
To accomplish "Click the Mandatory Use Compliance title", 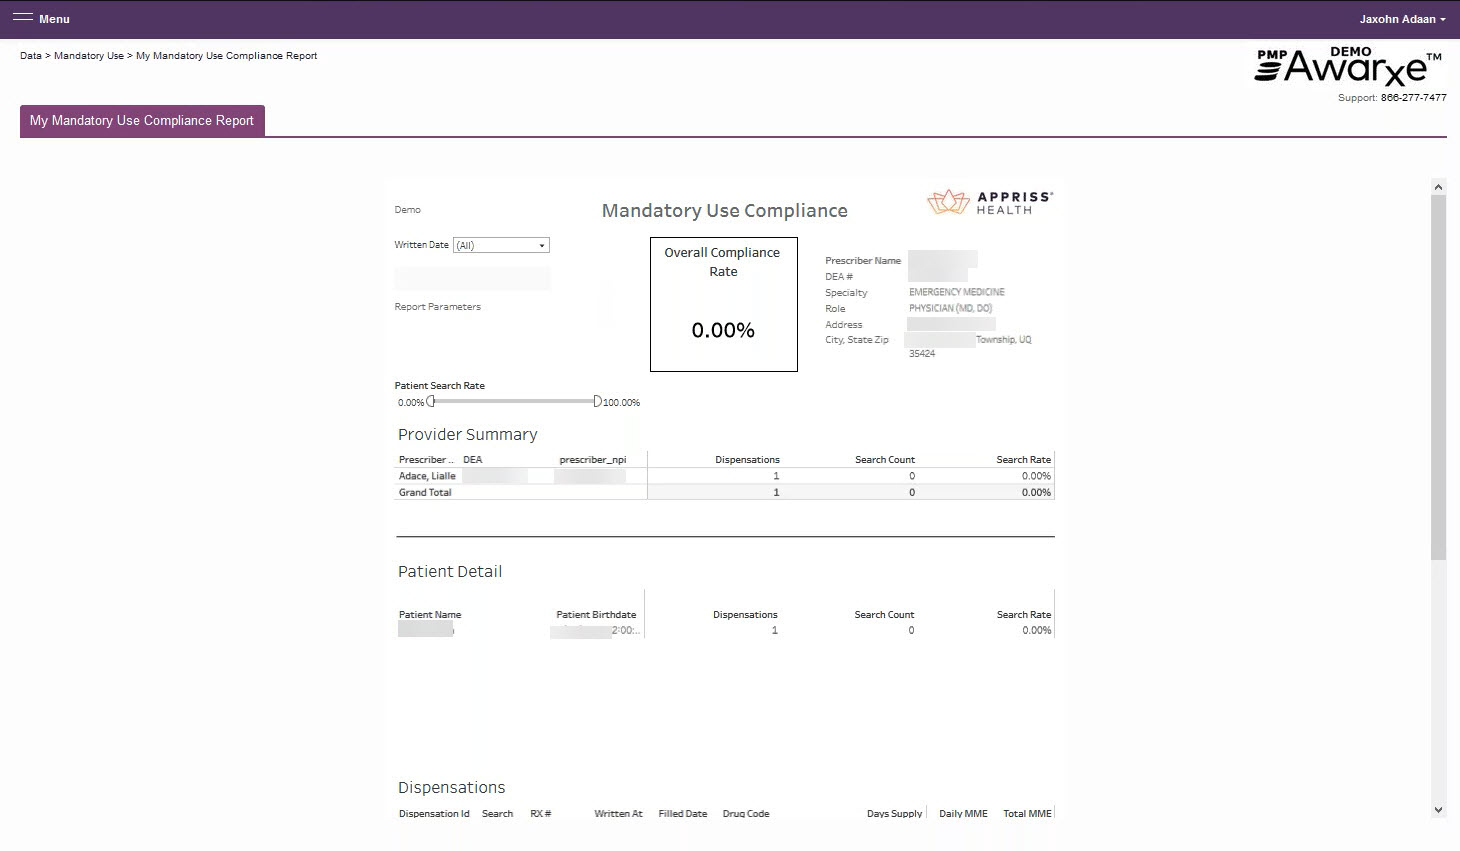I will point(724,211).
